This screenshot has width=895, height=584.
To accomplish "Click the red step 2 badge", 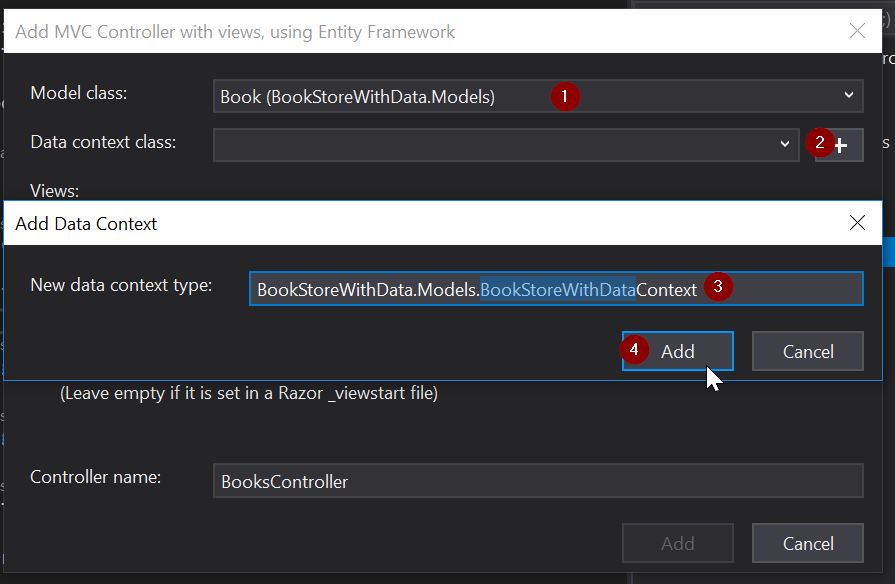I will click(x=820, y=143).
